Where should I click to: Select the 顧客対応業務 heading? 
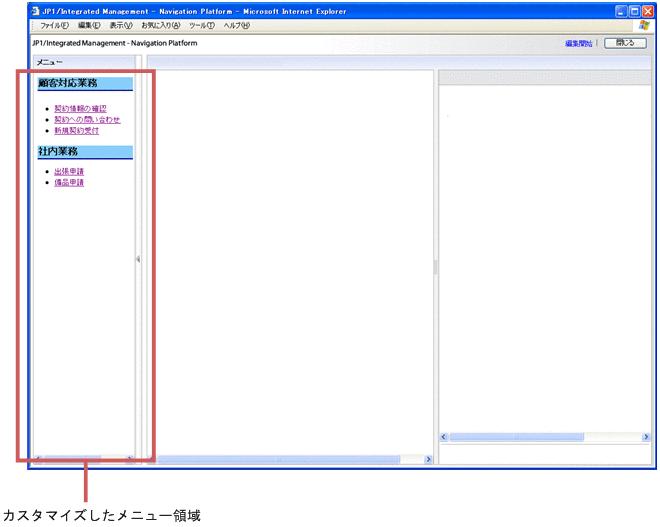(85, 83)
